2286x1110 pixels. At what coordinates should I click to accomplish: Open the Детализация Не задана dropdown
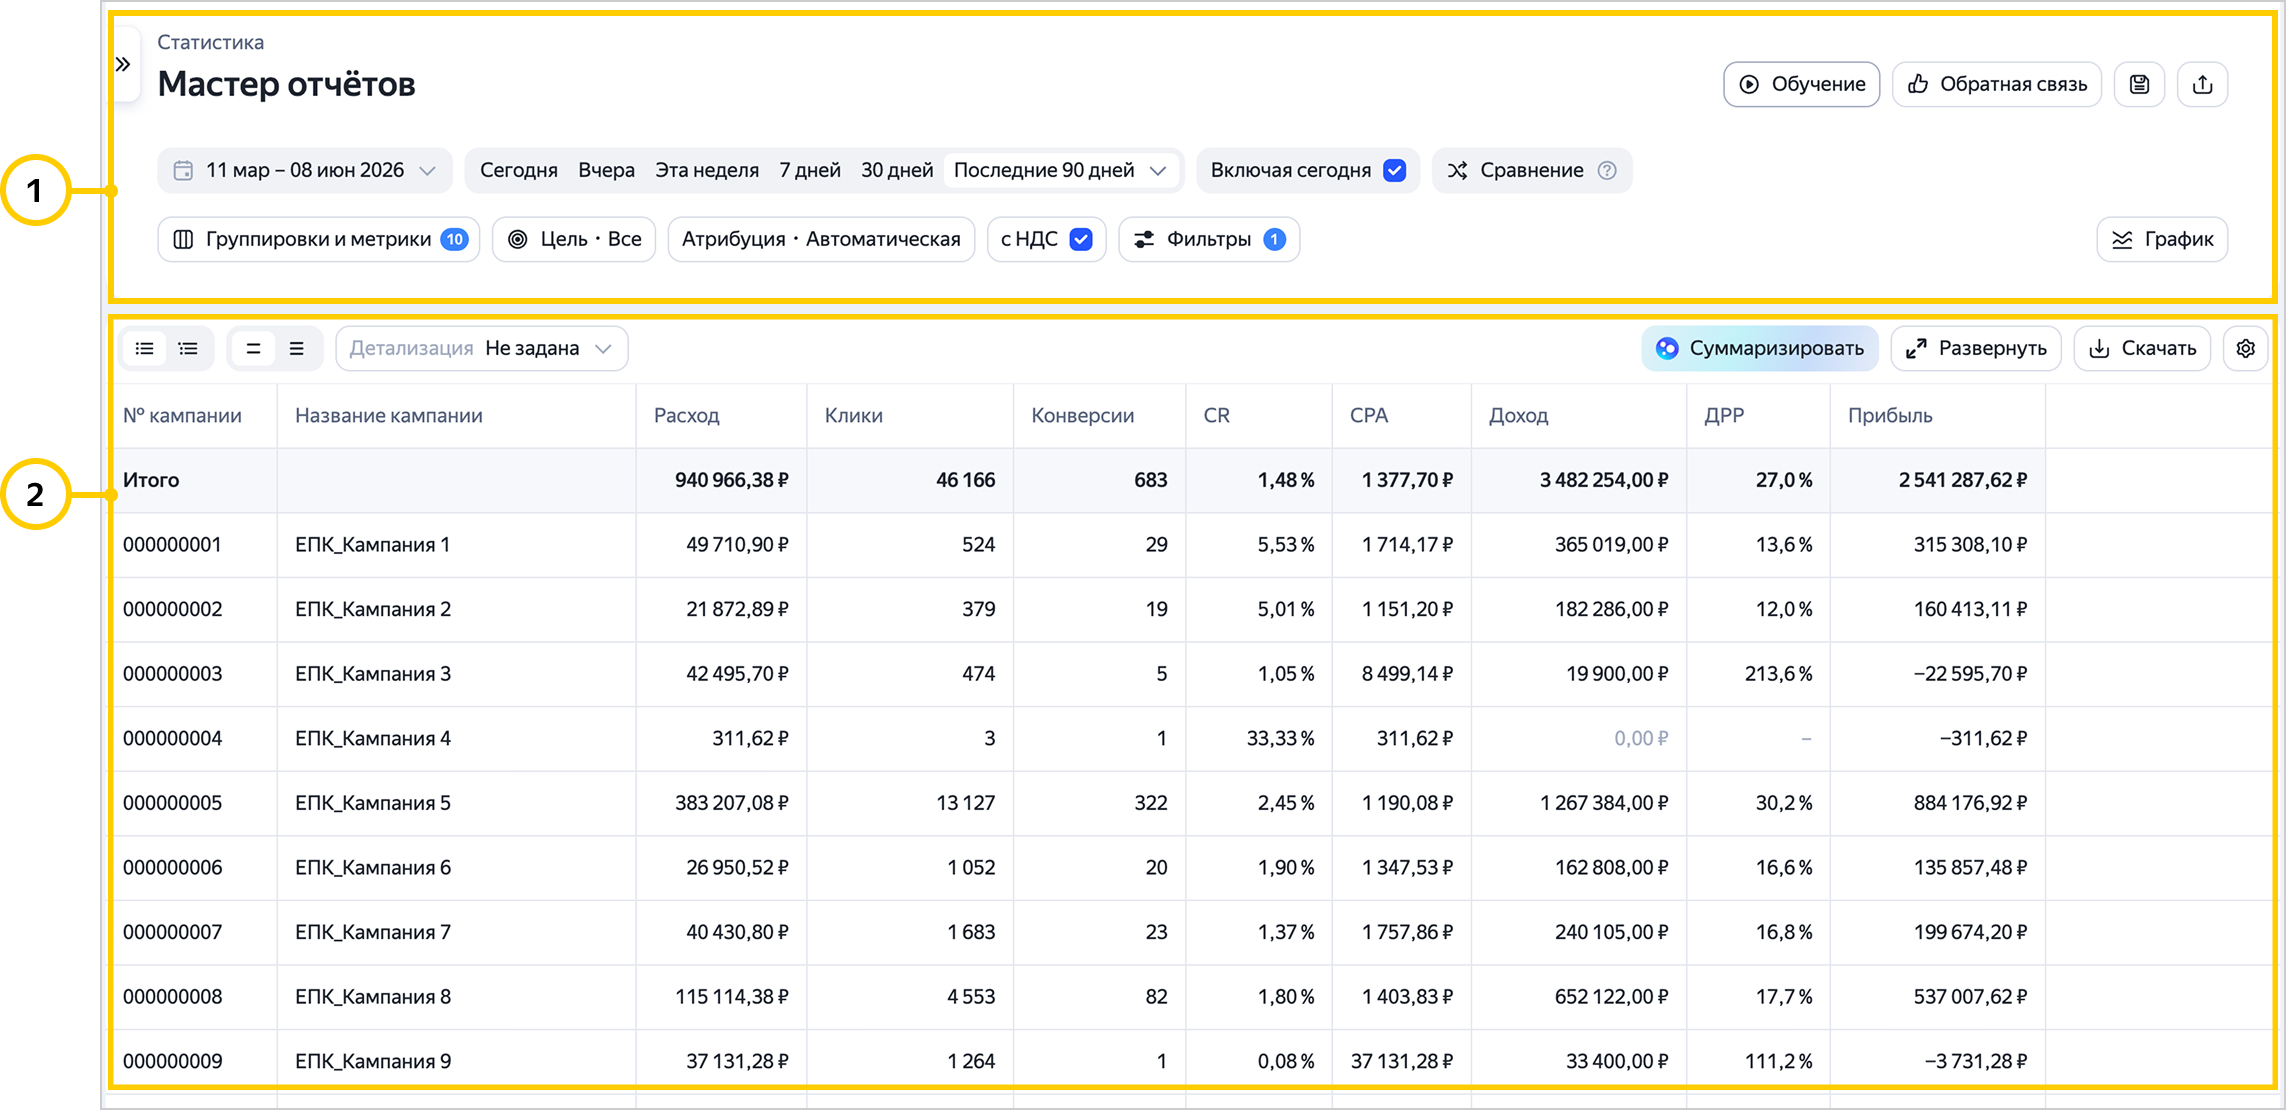click(x=481, y=349)
